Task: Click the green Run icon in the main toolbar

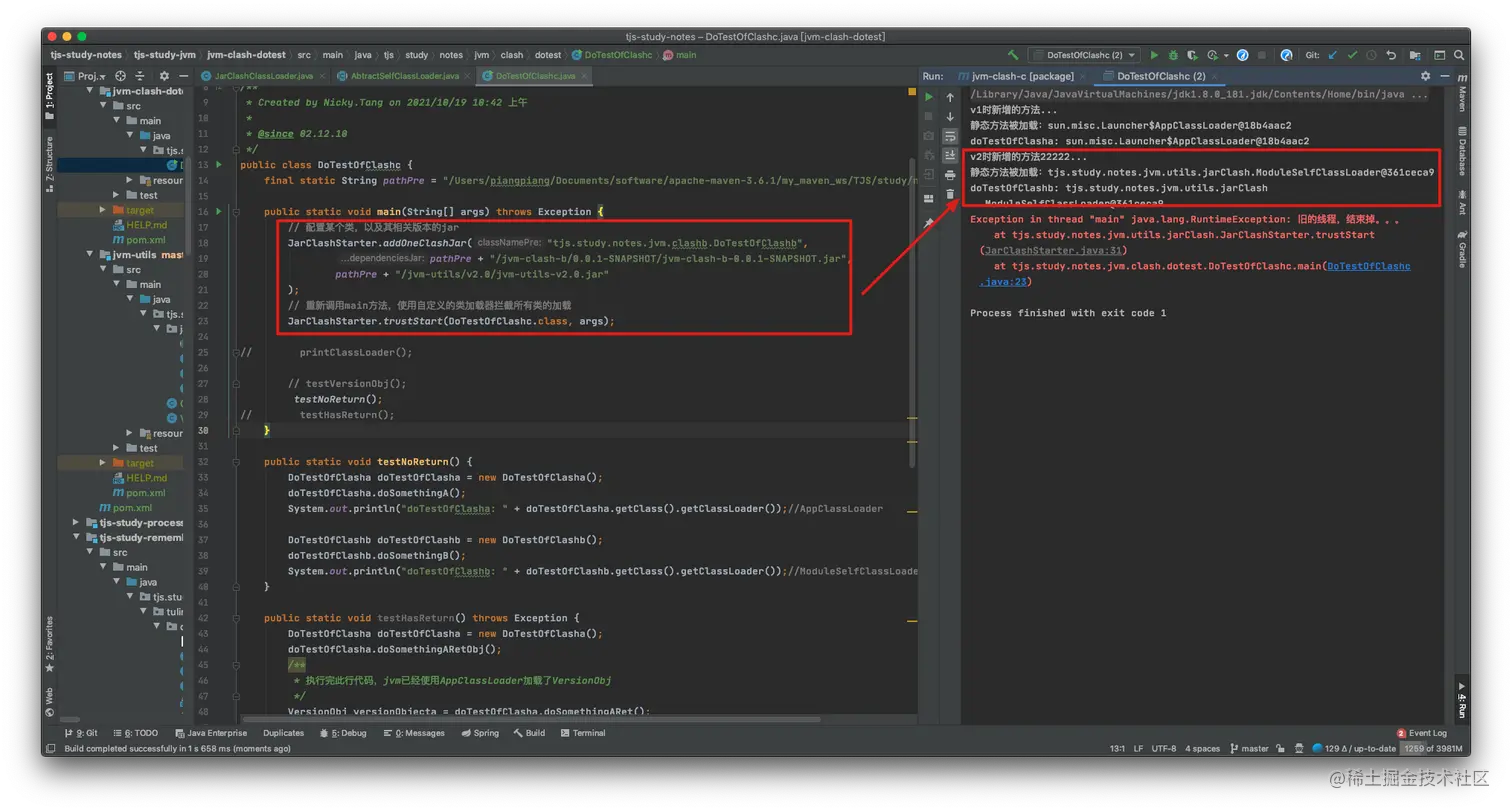Action: [1154, 55]
